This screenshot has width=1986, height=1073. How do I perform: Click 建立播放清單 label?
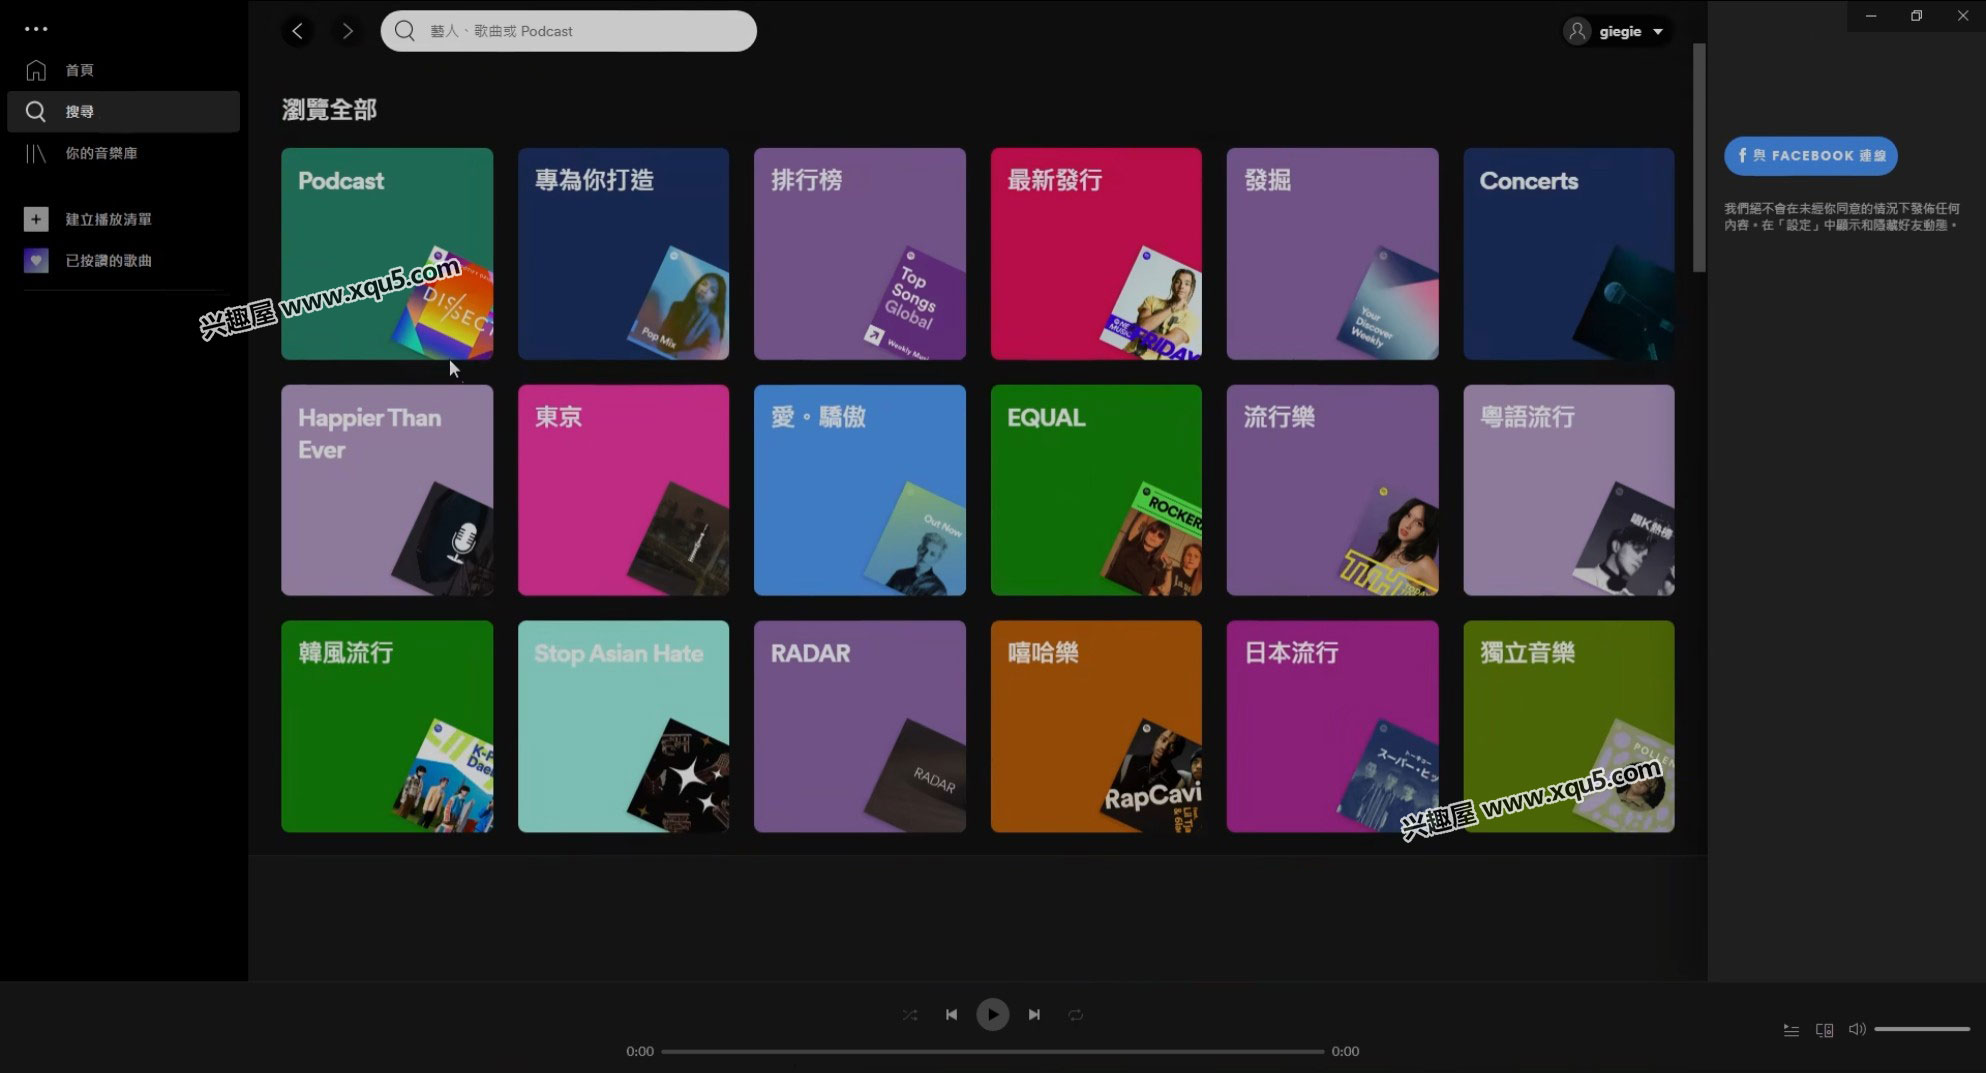tap(109, 219)
